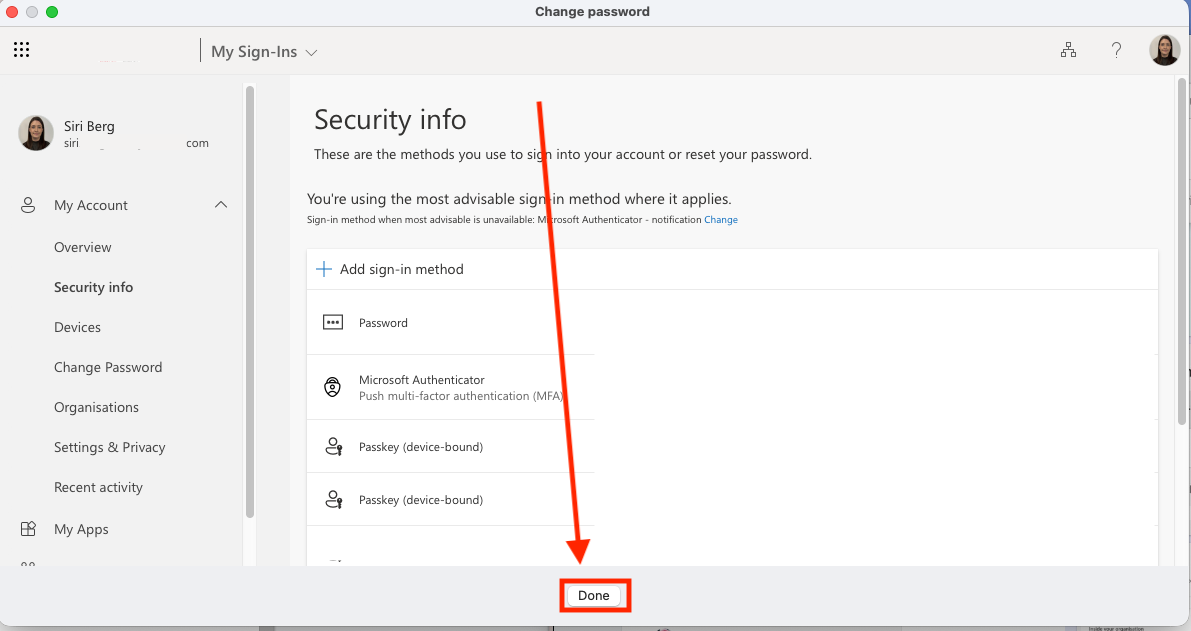The width and height of the screenshot is (1191, 631).
Task: Click the My Account person icon
Action: 27,205
